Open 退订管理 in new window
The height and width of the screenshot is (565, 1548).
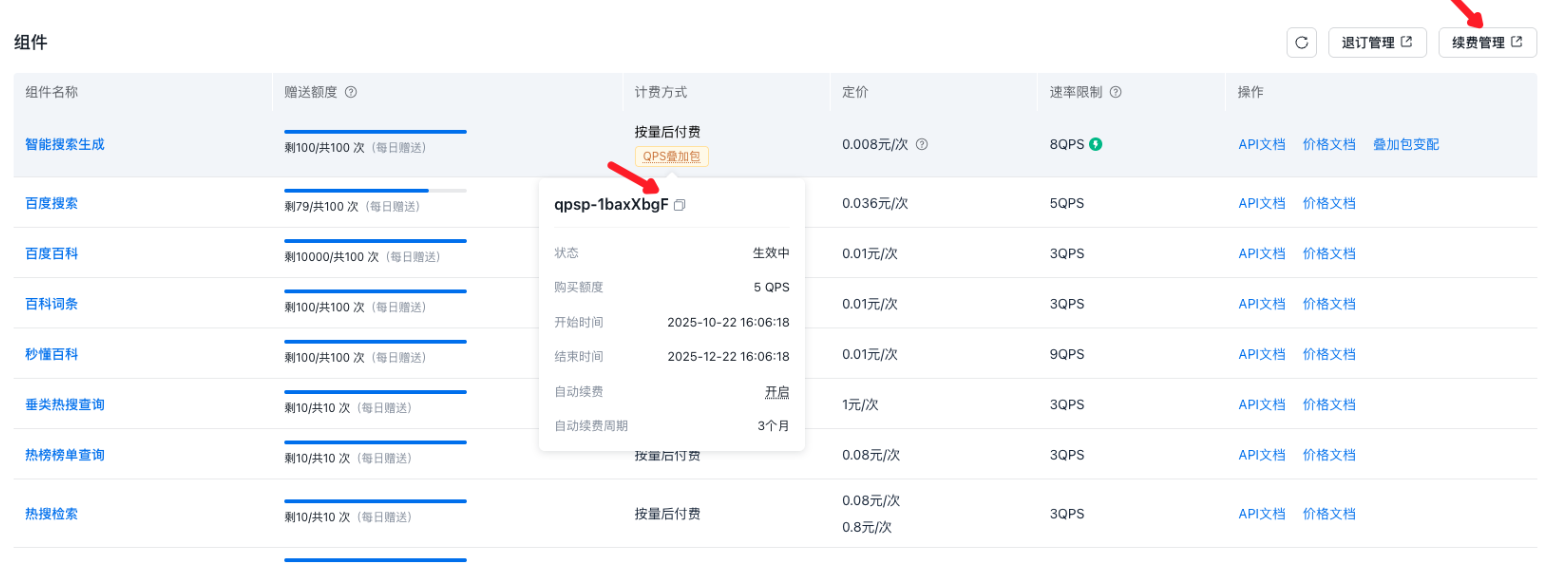click(x=1377, y=43)
